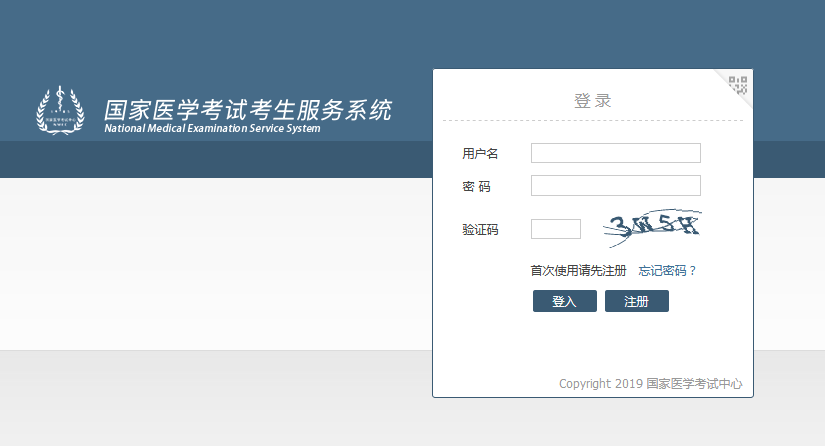Click the dashed divider under 登录 heading
The width and height of the screenshot is (825, 446).
point(592,121)
